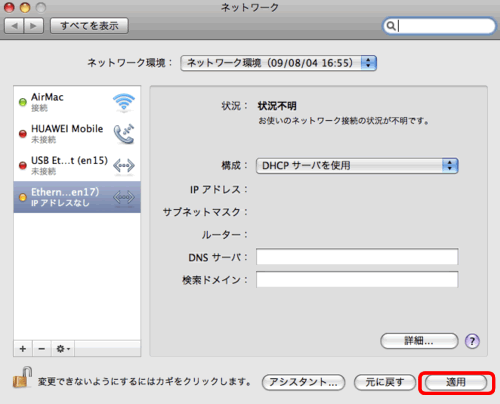Click the すべてを表示 button
Viewport: 500px width, 404px height.
(89, 26)
